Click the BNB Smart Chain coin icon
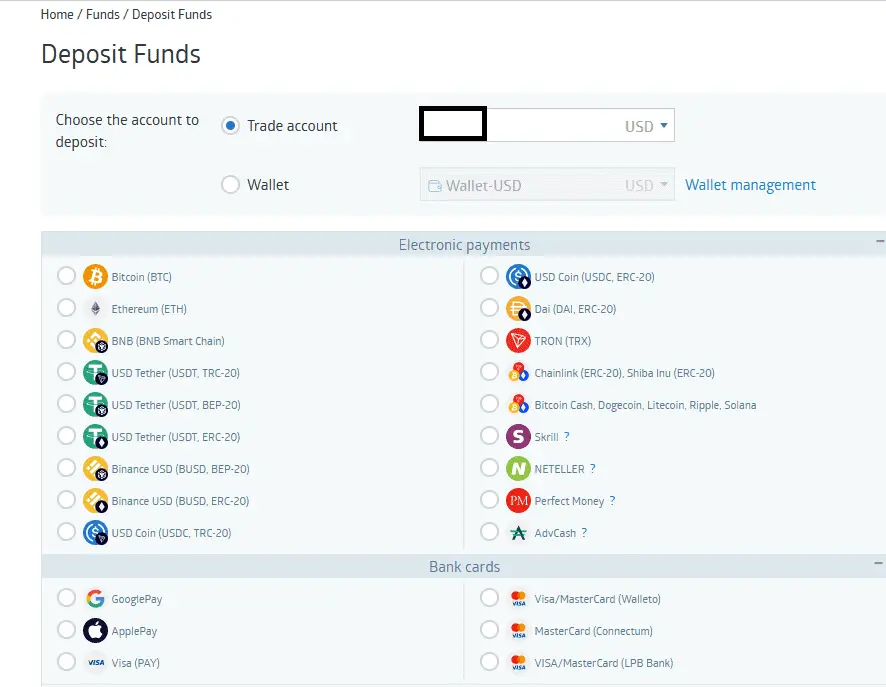Screen dimensions: 886x687 tap(95, 341)
